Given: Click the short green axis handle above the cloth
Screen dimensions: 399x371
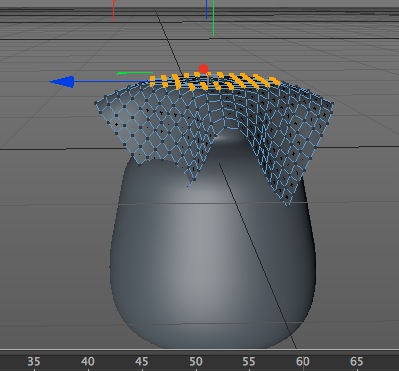Looking at the screenshot, I should tap(135, 73).
